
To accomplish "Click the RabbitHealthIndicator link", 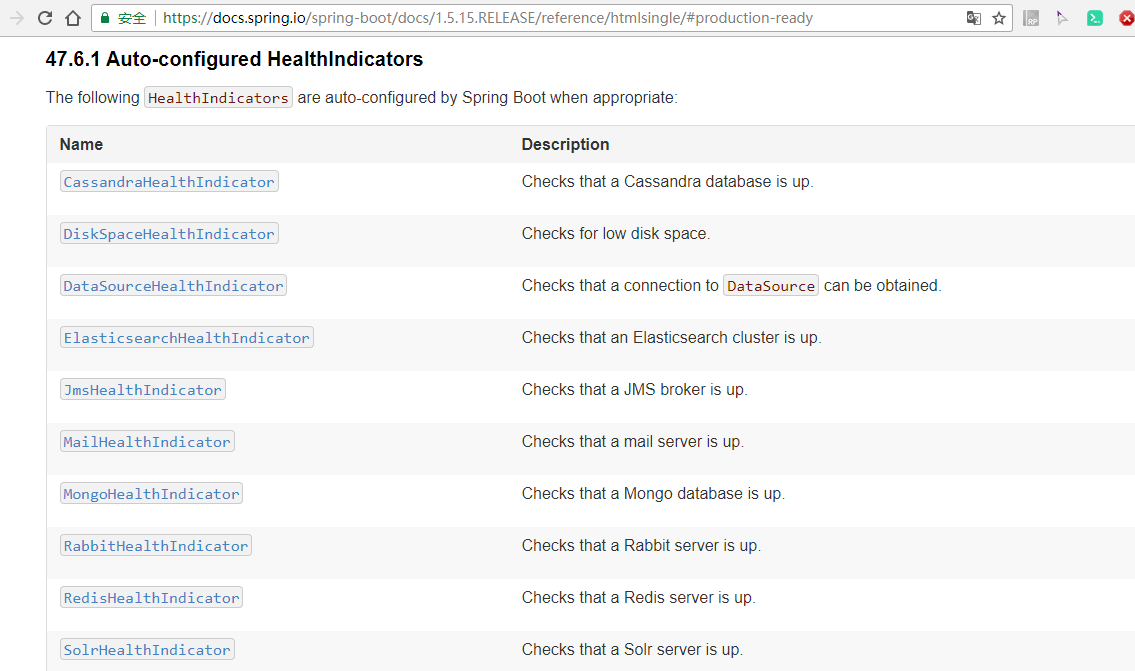I will 155,545.
